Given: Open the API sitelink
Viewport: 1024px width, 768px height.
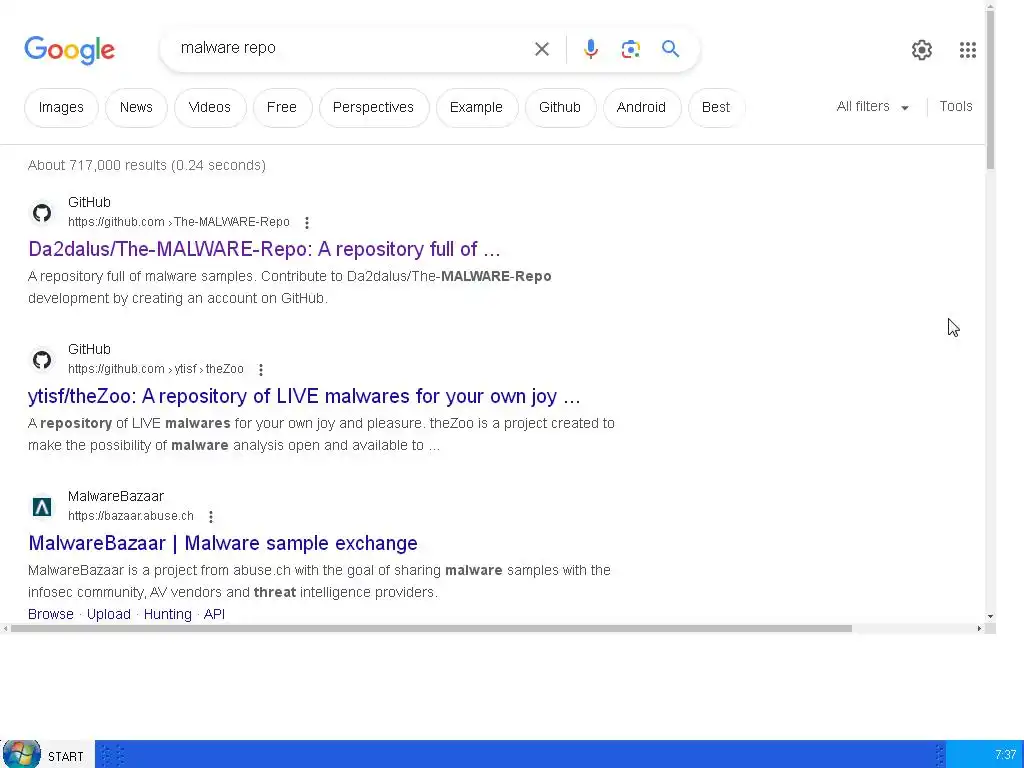Looking at the screenshot, I should [x=214, y=614].
